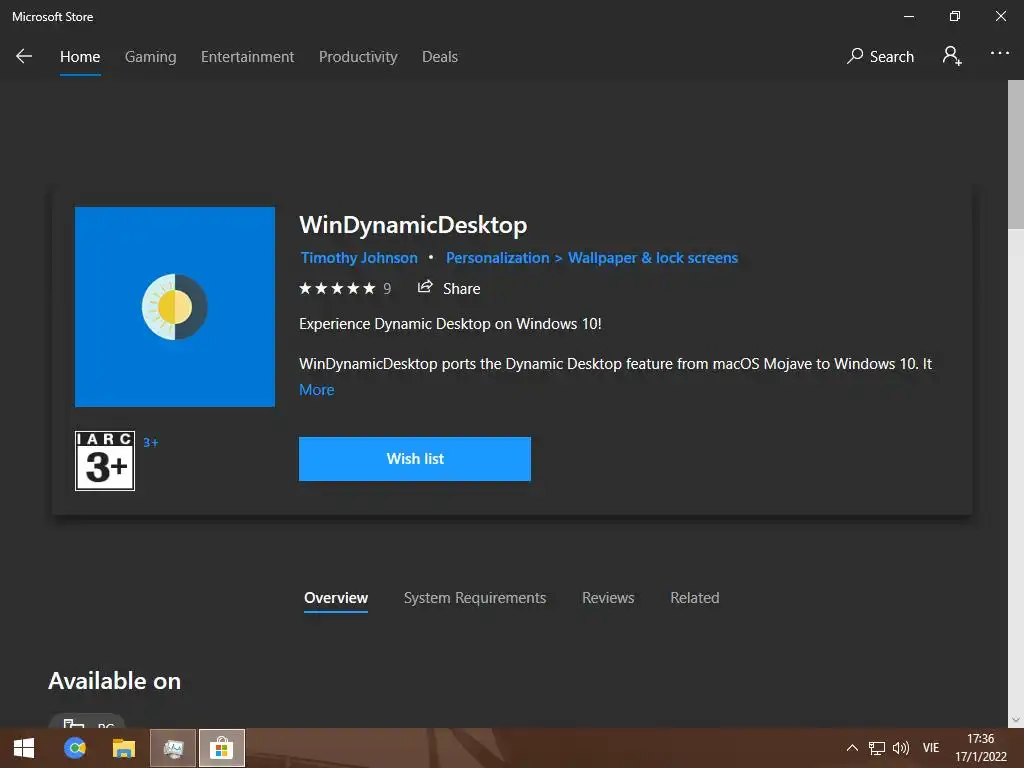This screenshot has height=768, width=1024.
Task: Click the Microsoft Store taskbar icon
Action: (222, 748)
